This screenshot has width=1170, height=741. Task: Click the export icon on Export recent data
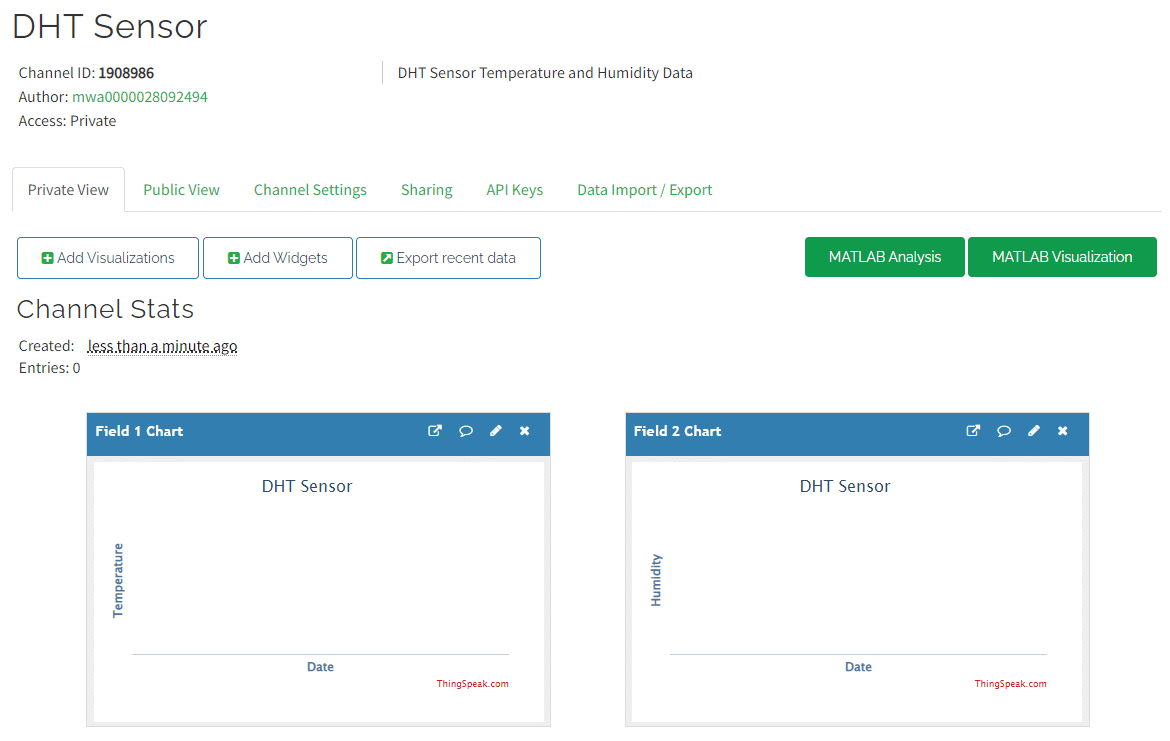387,257
